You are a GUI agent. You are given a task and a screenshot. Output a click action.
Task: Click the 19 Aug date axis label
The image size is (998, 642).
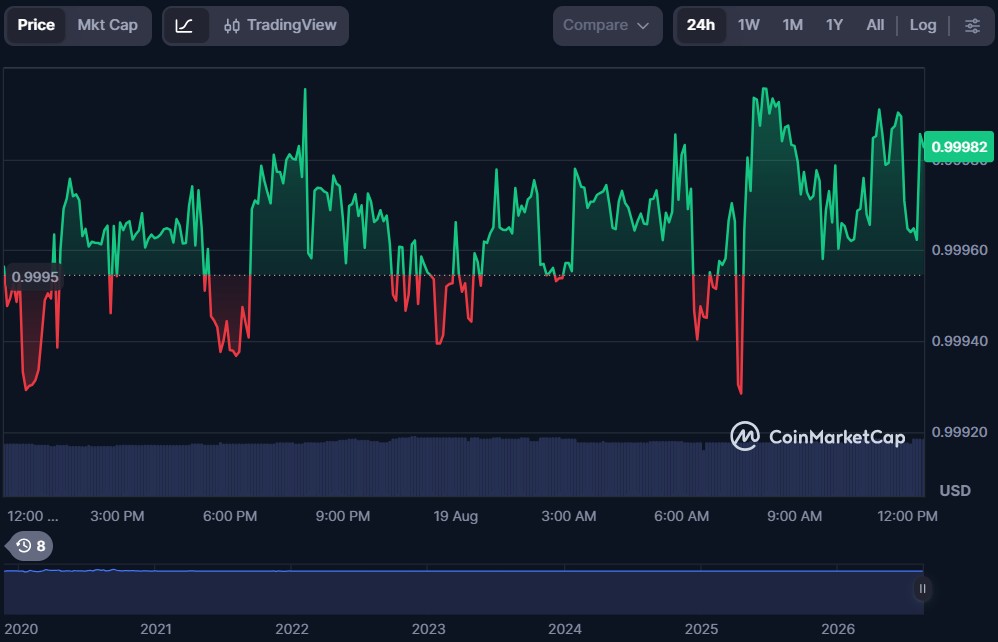coord(456,516)
